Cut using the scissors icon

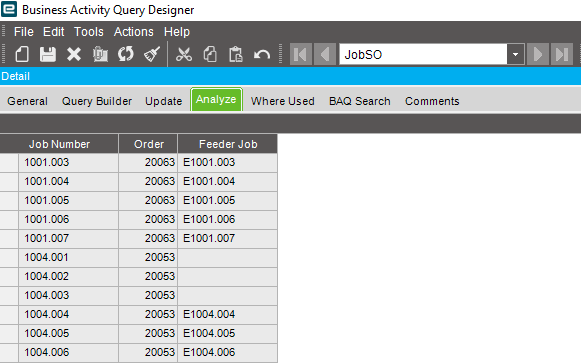coord(184,54)
